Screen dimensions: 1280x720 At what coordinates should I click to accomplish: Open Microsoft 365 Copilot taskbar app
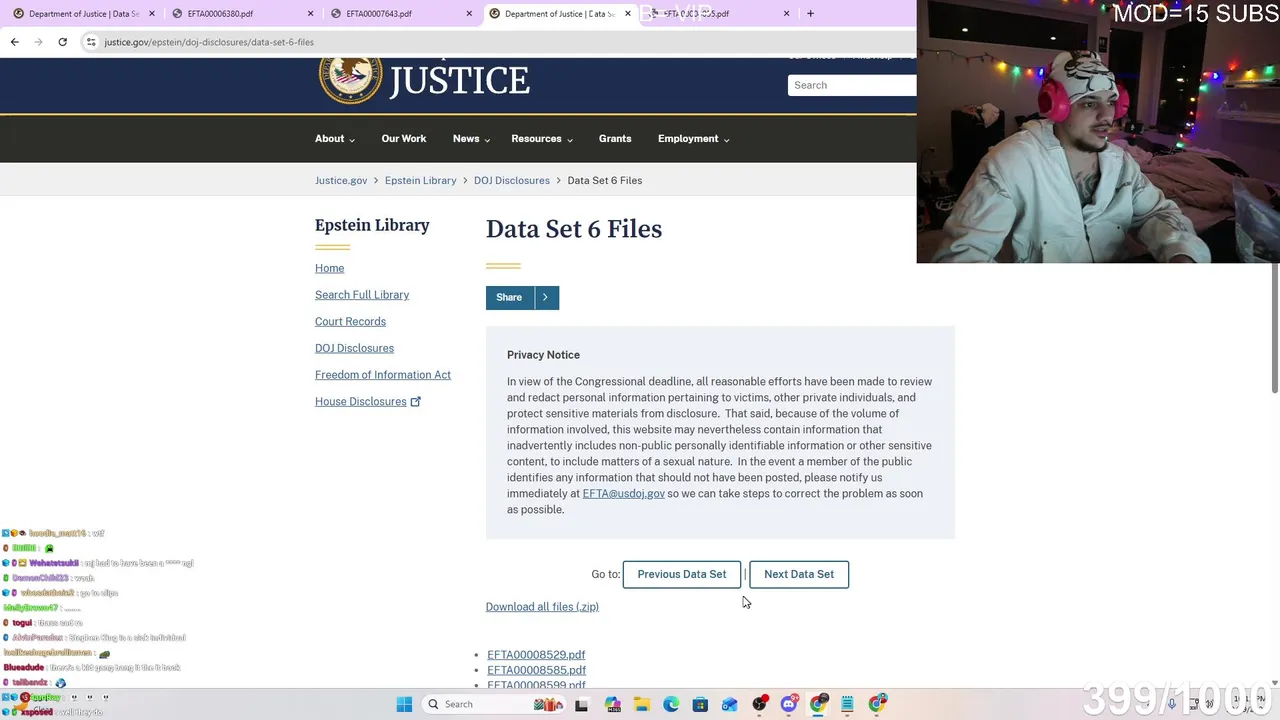(612, 704)
